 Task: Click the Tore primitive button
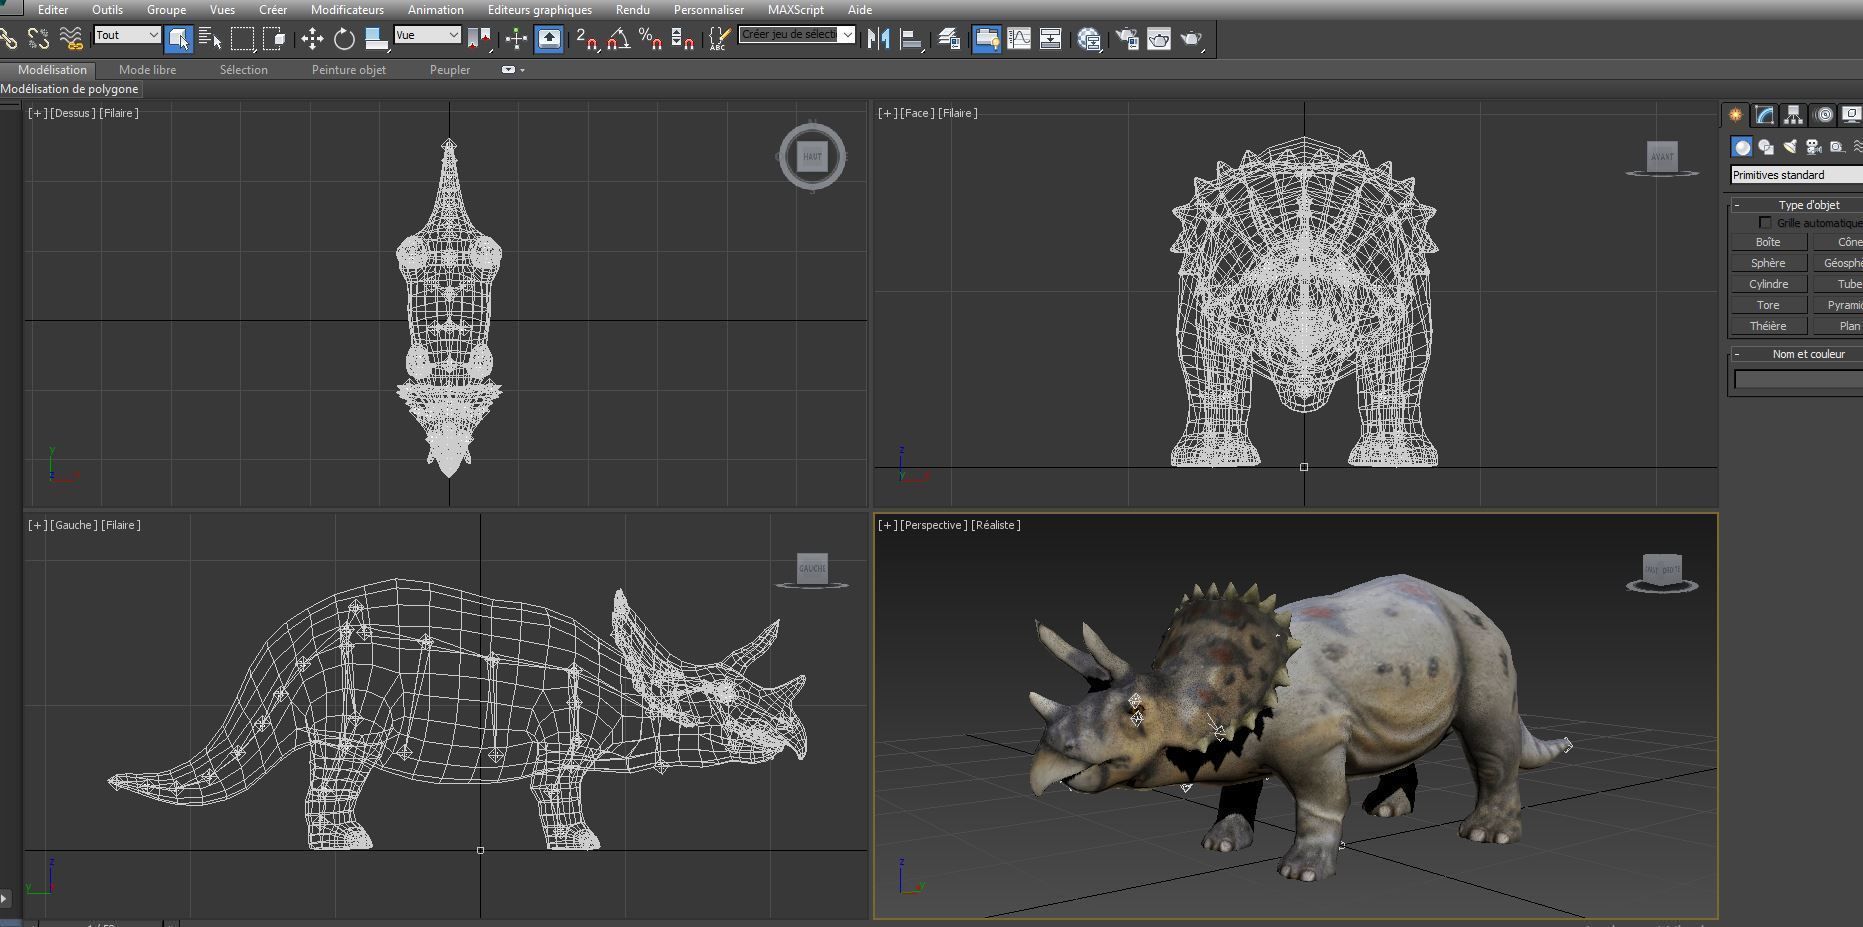pos(1768,305)
